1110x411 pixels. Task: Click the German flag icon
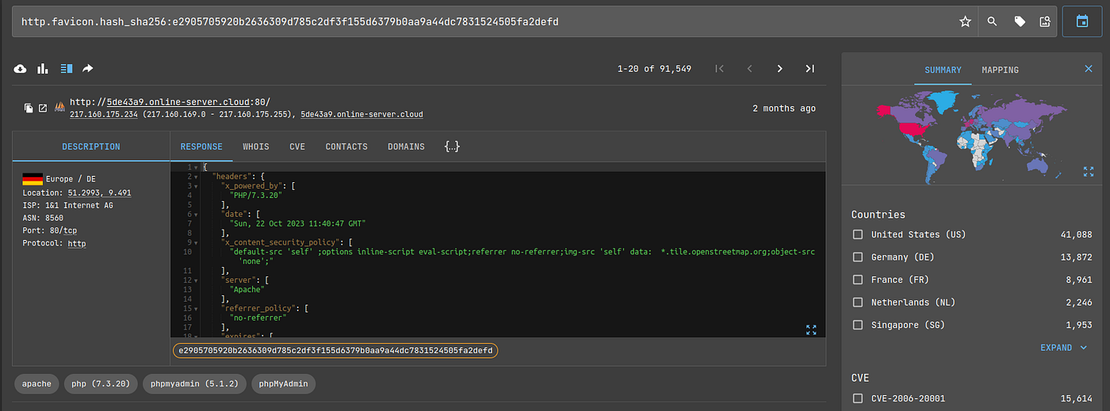[x=33, y=179]
